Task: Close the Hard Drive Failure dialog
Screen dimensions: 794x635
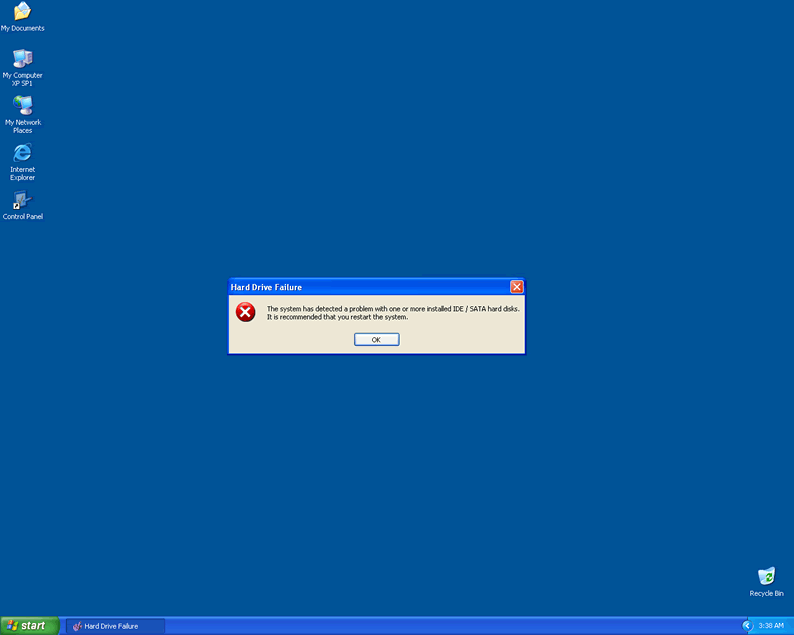Action: pyautogui.click(x=517, y=287)
